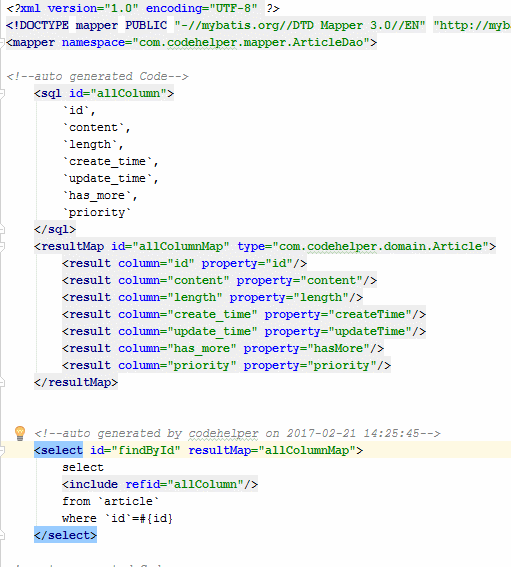Viewport: 511px width, 567px height.
Task: Collapse the mapper tag fold marker
Action: pos(2,43)
